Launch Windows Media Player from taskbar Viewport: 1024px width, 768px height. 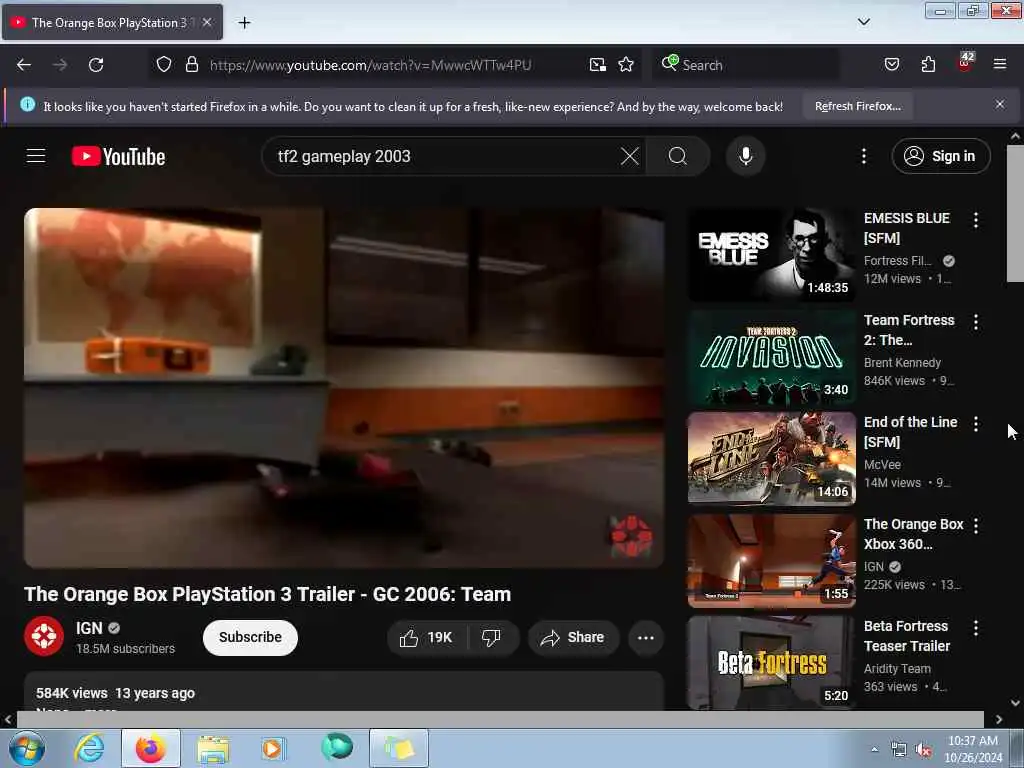click(273, 748)
